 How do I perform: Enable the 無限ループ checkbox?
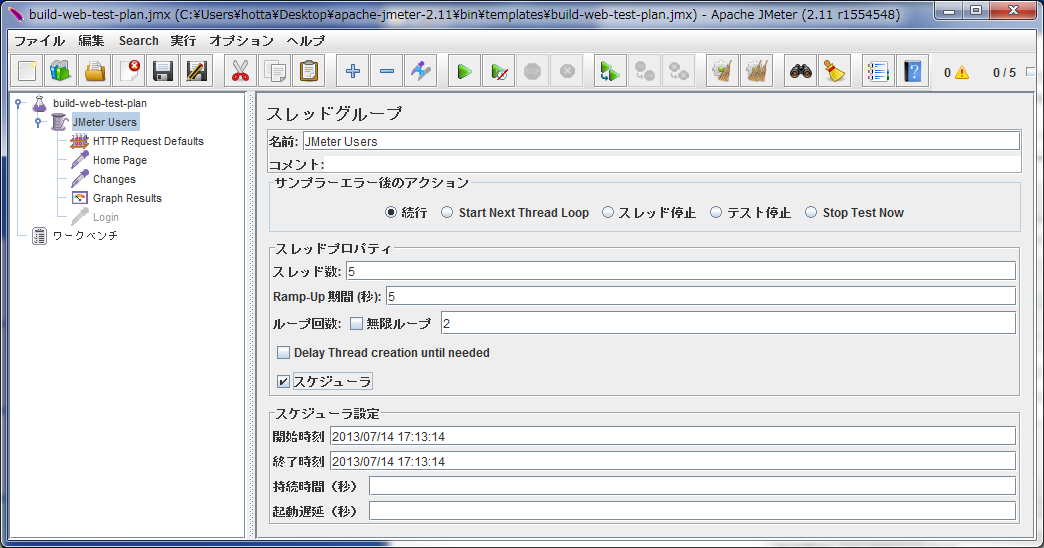357,324
